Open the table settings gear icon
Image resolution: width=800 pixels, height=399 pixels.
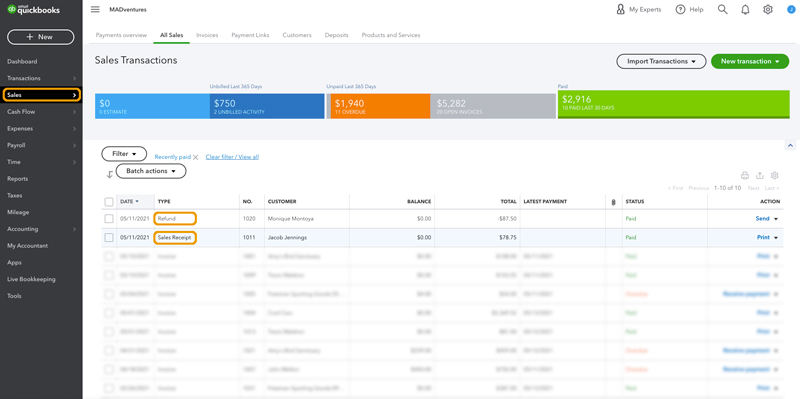(774, 176)
